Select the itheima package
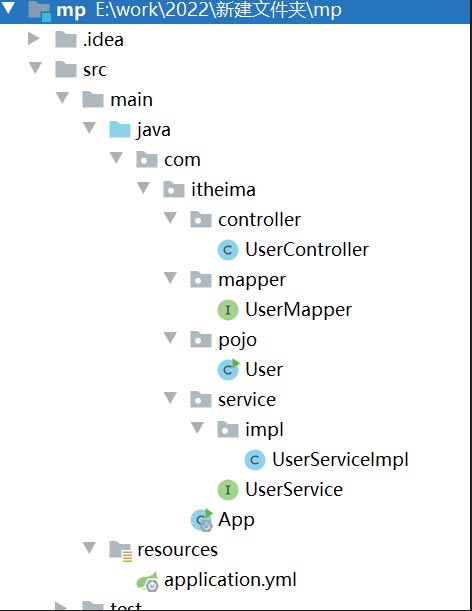The image size is (472, 611). click(x=223, y=190)
